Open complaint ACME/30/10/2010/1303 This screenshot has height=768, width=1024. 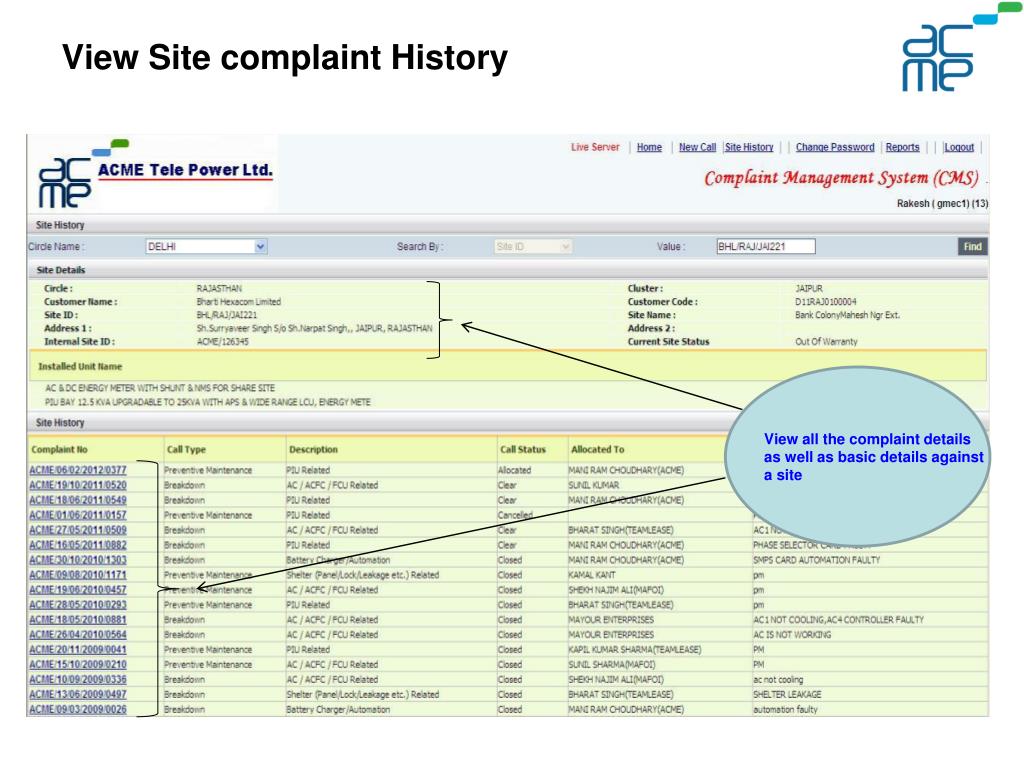(x=78, y=560)
